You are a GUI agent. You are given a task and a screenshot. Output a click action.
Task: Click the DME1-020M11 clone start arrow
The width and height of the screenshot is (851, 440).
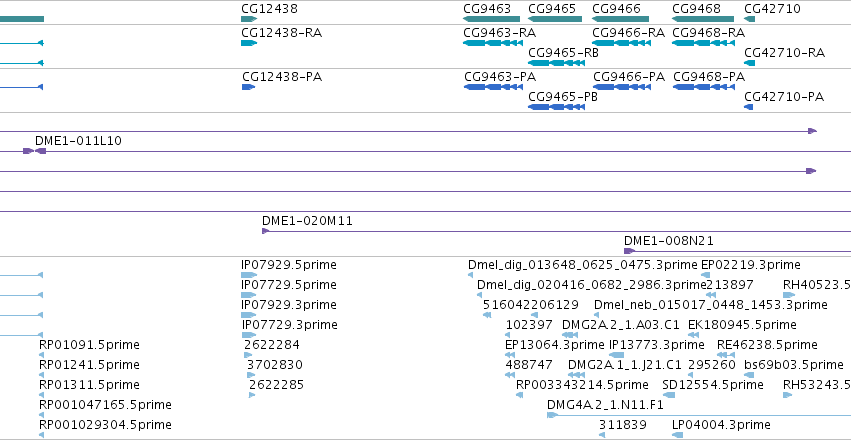tap(265, 231)
